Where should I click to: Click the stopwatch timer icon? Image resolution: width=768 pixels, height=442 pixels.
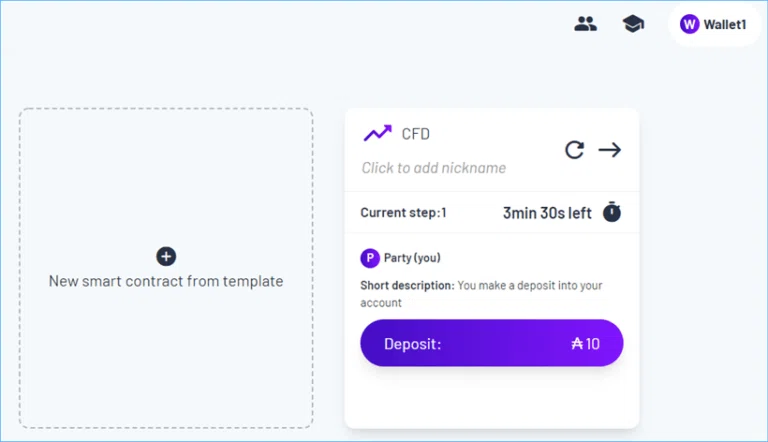[611, 212]
